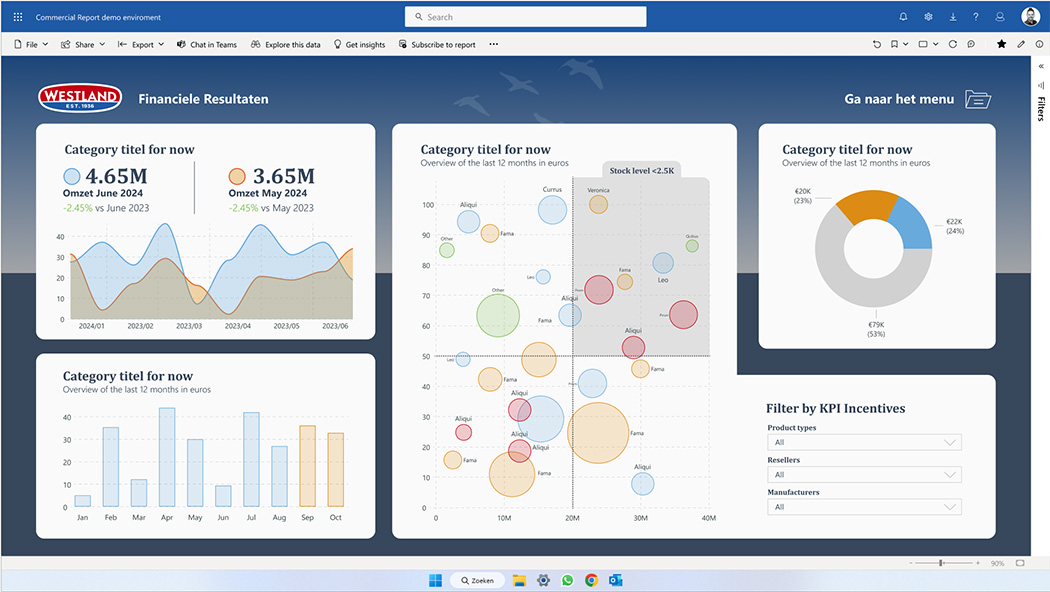Click the Stock level <2.5K label
This screenshot has width=1050, height=592.
(x=639, y=170)
